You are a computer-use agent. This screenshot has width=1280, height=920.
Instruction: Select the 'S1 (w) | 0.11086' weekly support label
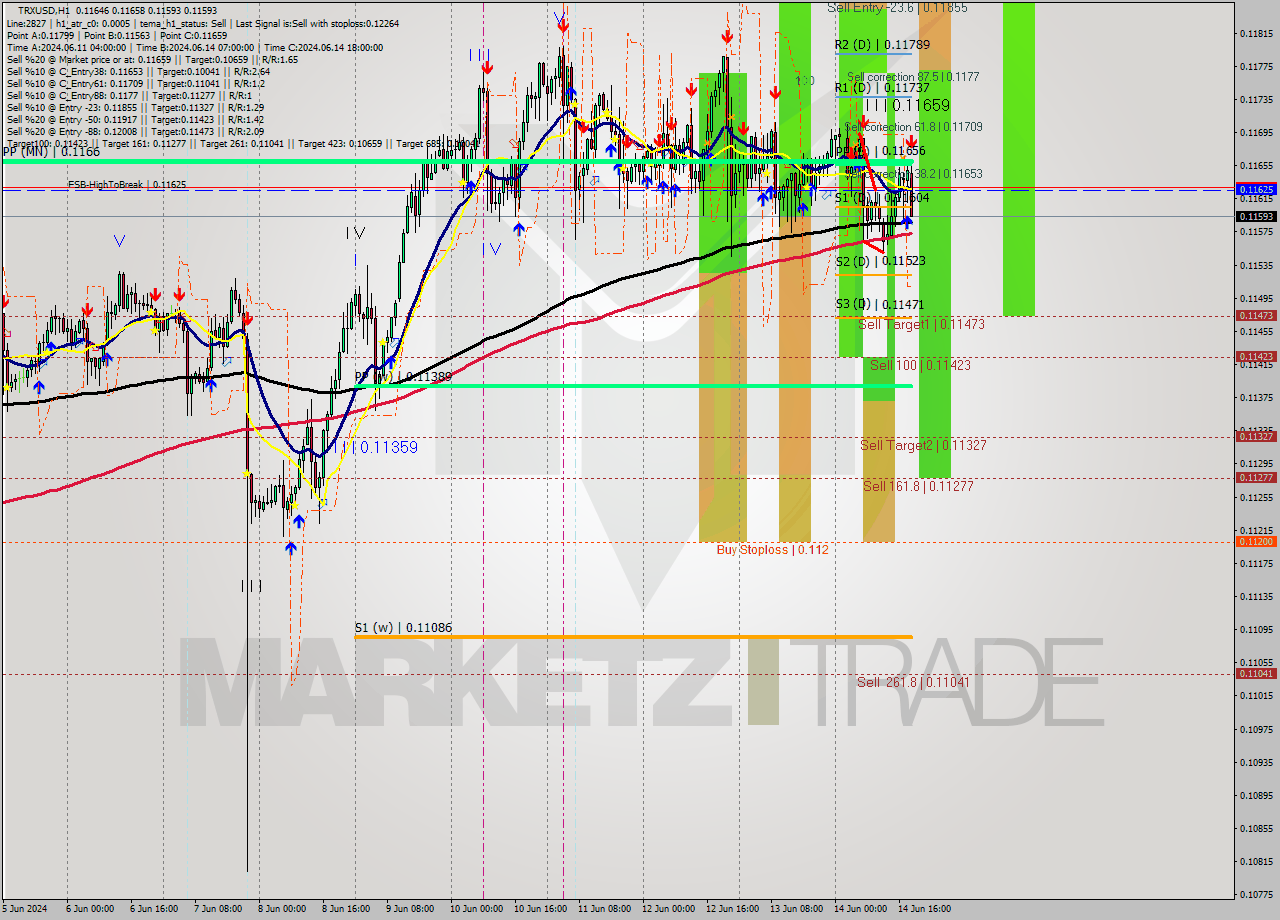tap(403, 628)
